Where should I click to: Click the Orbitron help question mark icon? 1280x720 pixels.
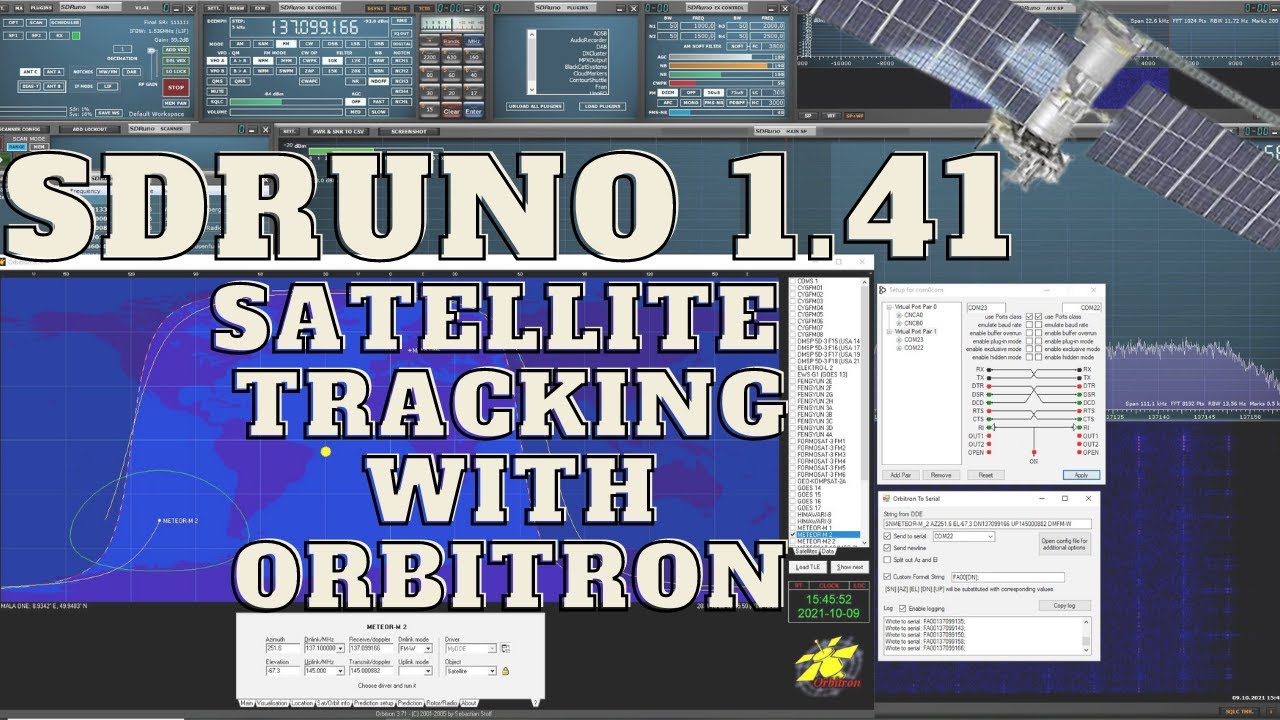click(535, 703)
